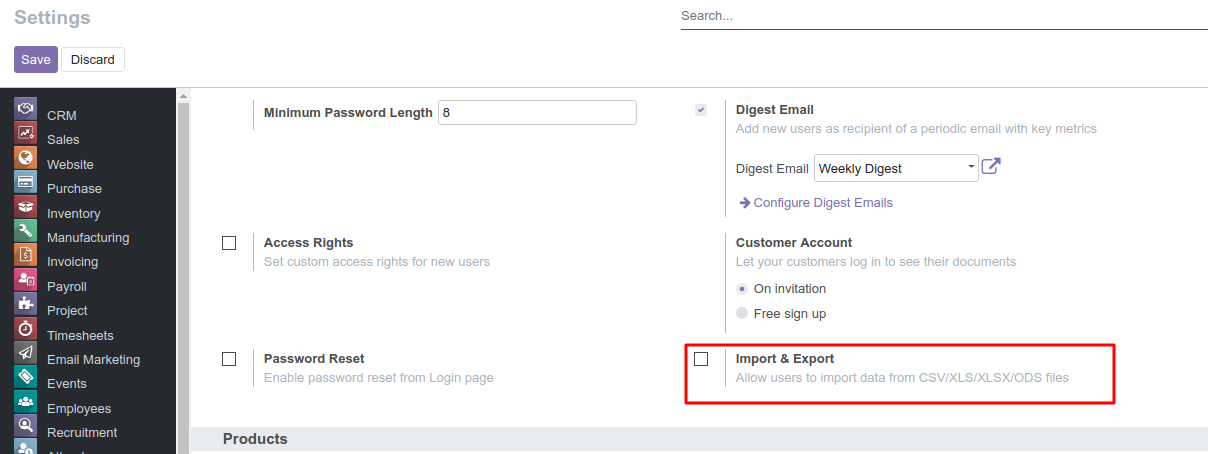Click the CRM handshake icon in sidebar
1208x454 pixels.
pos(25,108)
